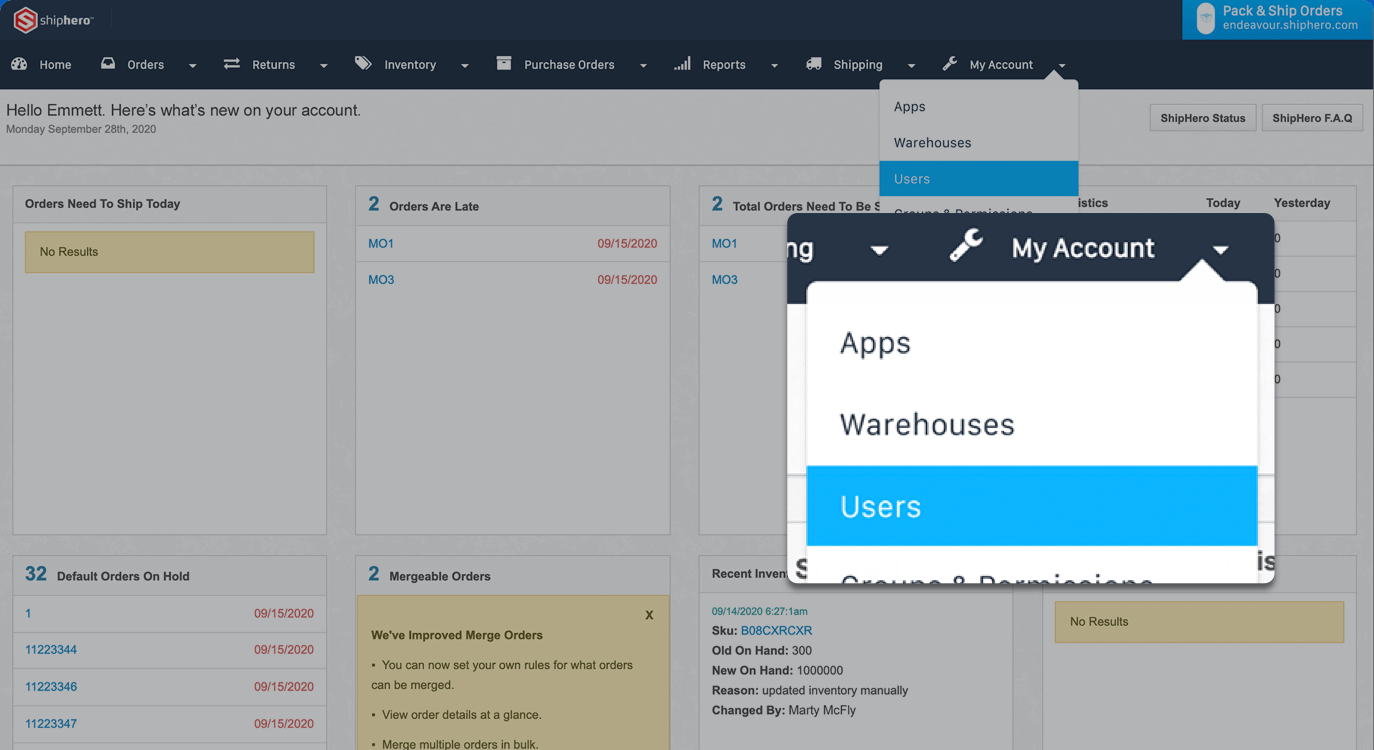Click the late date beside MO1 in Orders Are Late
Viewport: 1374px width, 750px height.
click(x=627, y=244)
